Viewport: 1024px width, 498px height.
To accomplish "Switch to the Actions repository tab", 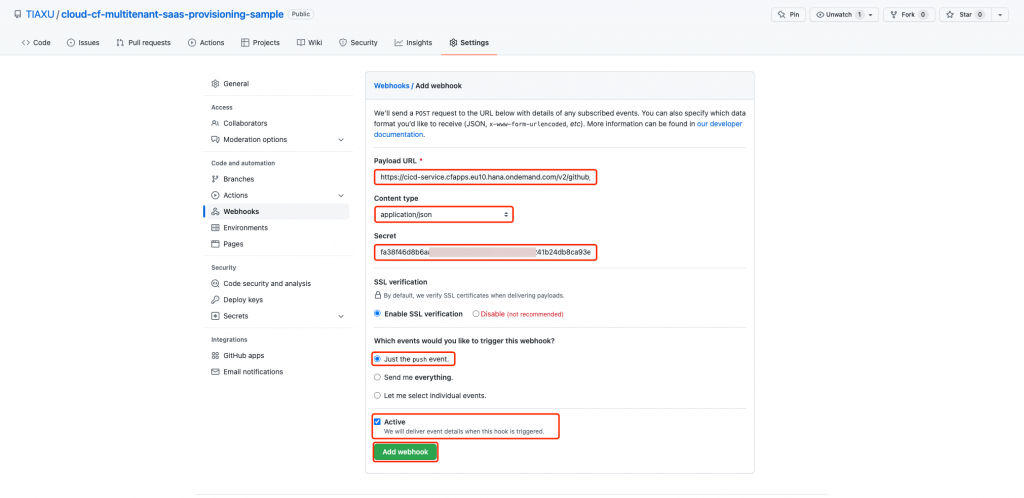I will click(206, 42).
